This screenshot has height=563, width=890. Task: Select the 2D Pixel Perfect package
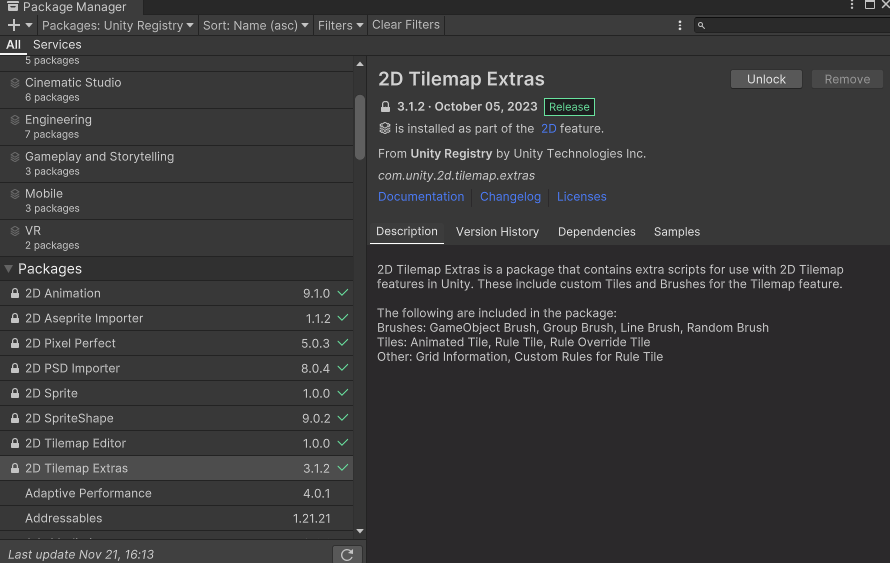click(177, 343)
